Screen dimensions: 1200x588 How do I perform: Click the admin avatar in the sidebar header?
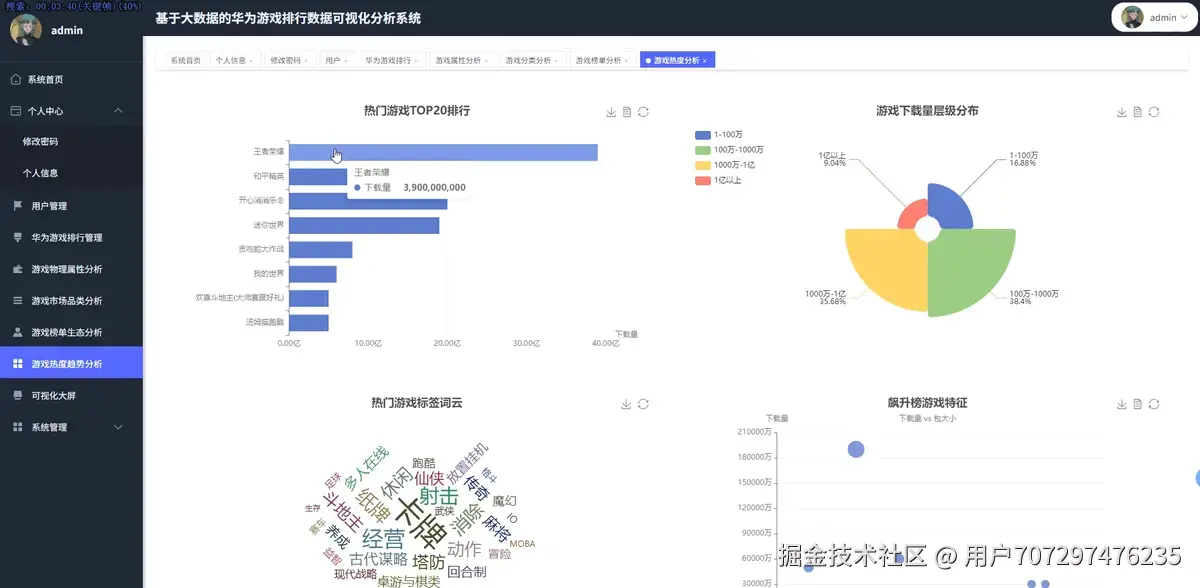coord(26,30)
